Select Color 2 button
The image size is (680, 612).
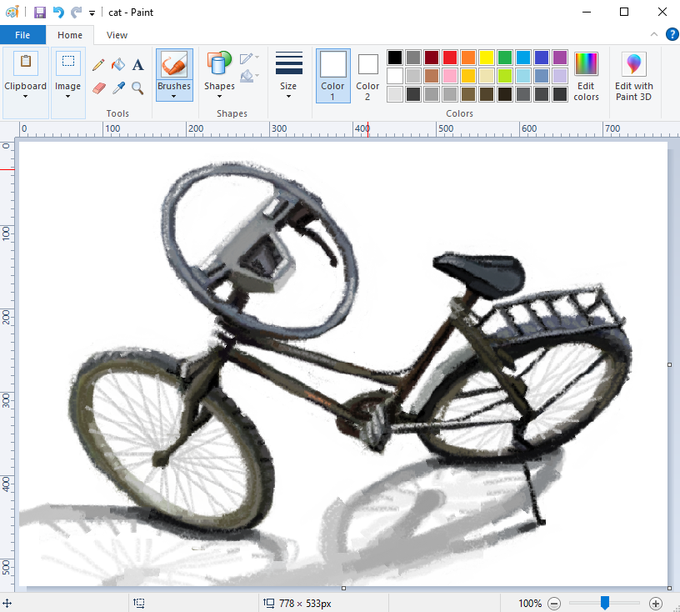[x=368, y=76]
